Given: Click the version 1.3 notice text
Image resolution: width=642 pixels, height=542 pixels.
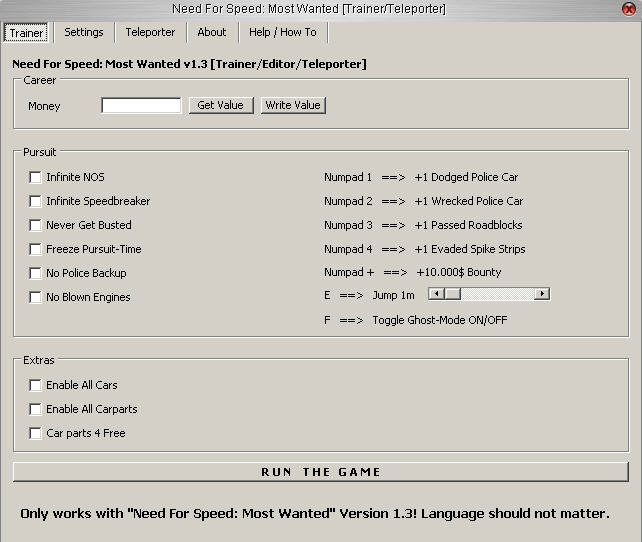Looking at the screenshot, I should coord(315,514).
